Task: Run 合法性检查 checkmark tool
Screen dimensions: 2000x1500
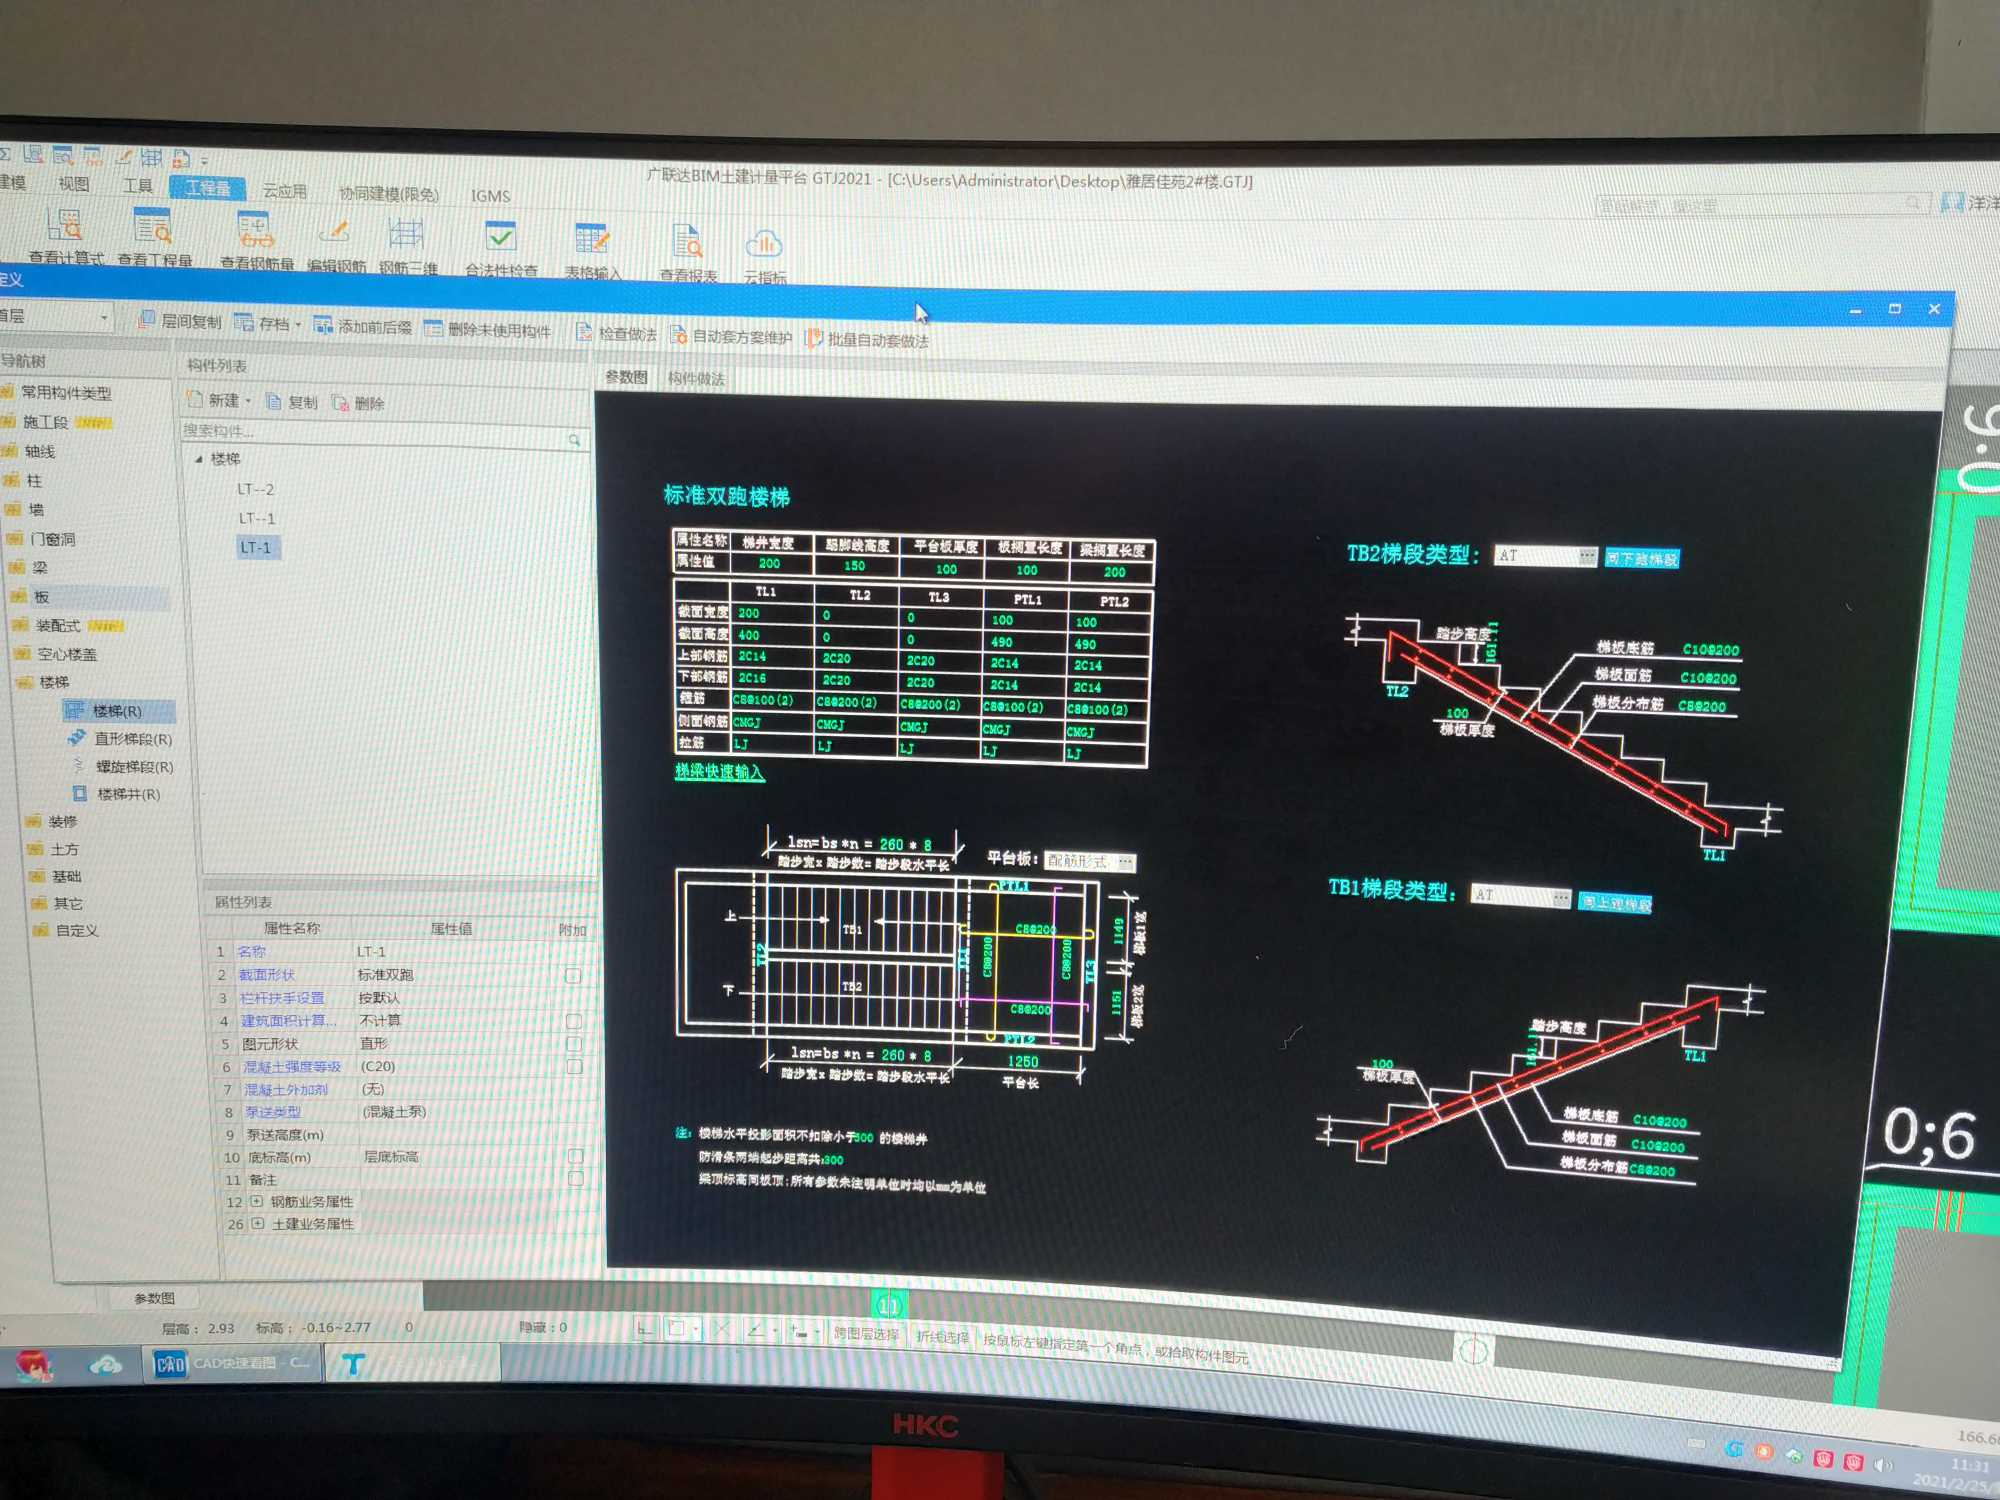Action: [501, 248]
